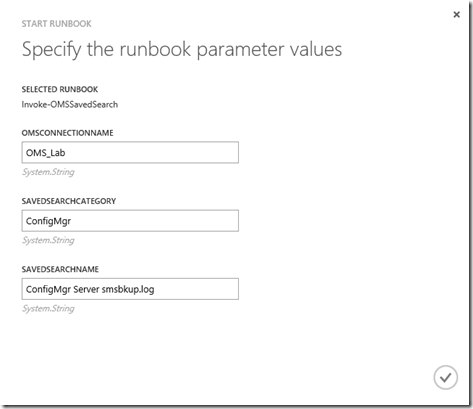
Task: Close the Start Runbook dialog
Action: click(x=457, y=14)
